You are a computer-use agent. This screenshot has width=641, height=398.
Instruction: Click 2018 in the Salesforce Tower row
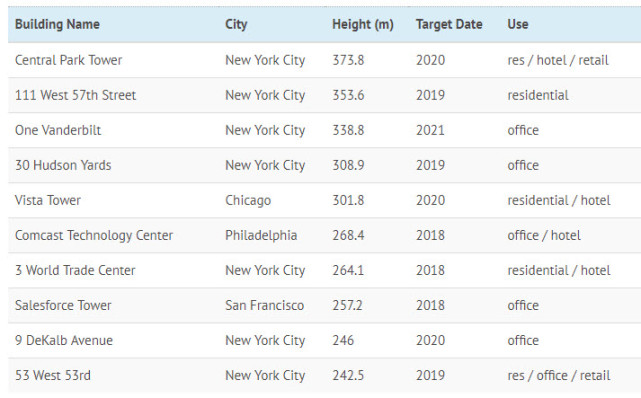click(x=430, y=305)
